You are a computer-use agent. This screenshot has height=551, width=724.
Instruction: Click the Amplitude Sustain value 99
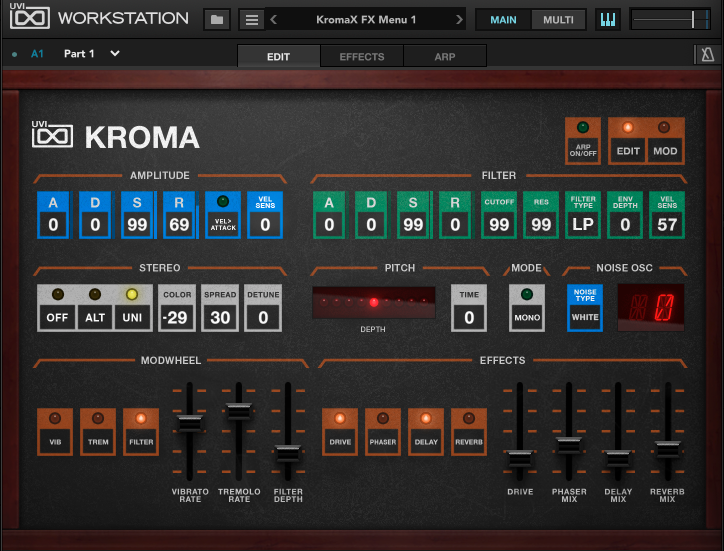point(137,224)
